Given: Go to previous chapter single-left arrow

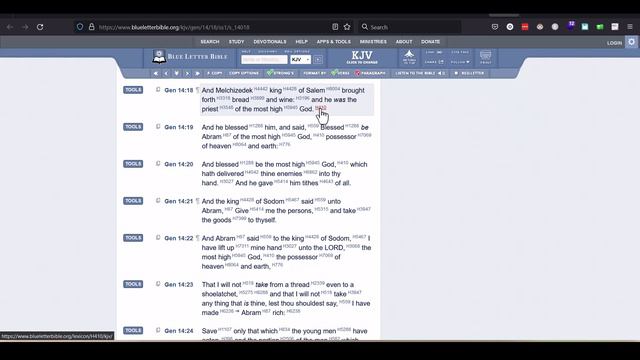Looking at the screenshot, I should click(x=166, y=73).
